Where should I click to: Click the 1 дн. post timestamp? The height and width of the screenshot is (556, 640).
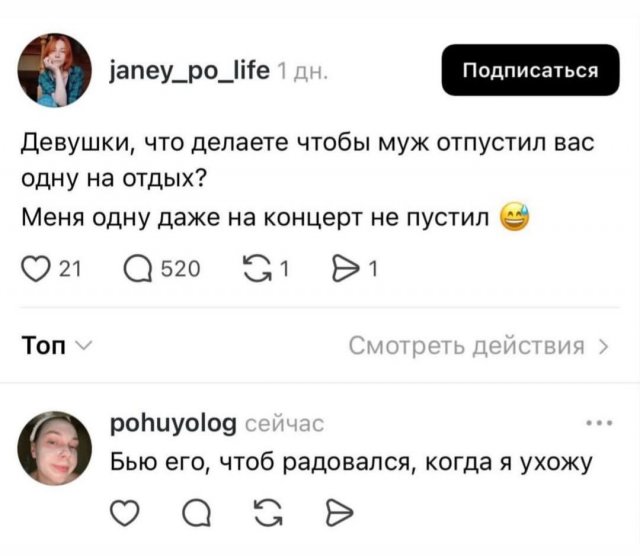pyautogui.click(x=302, y=72)
